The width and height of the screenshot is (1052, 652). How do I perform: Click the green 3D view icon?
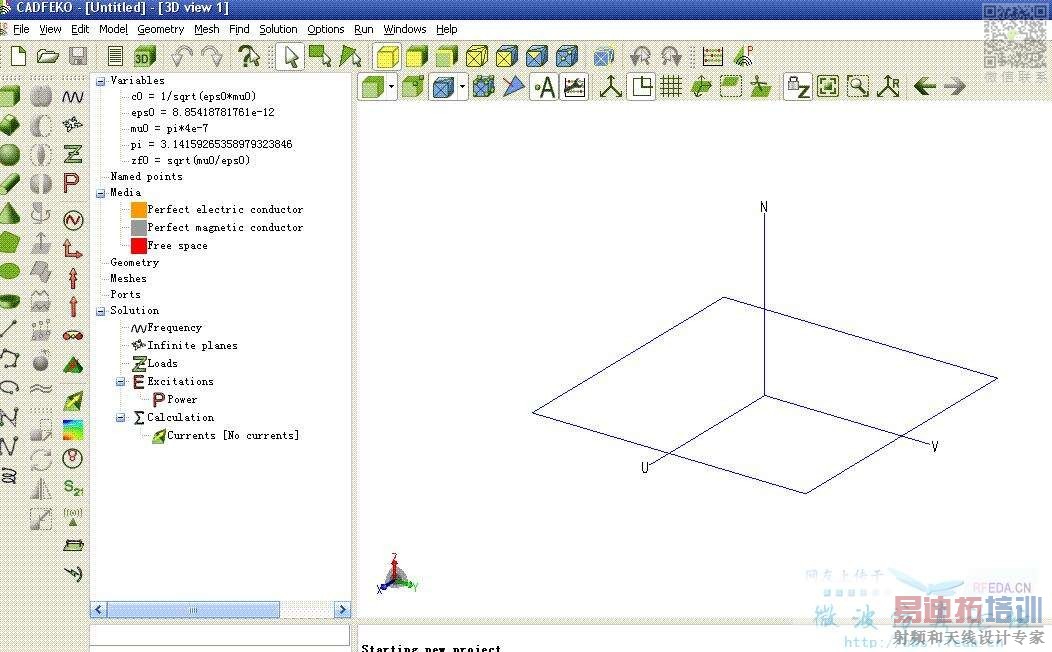144,56
